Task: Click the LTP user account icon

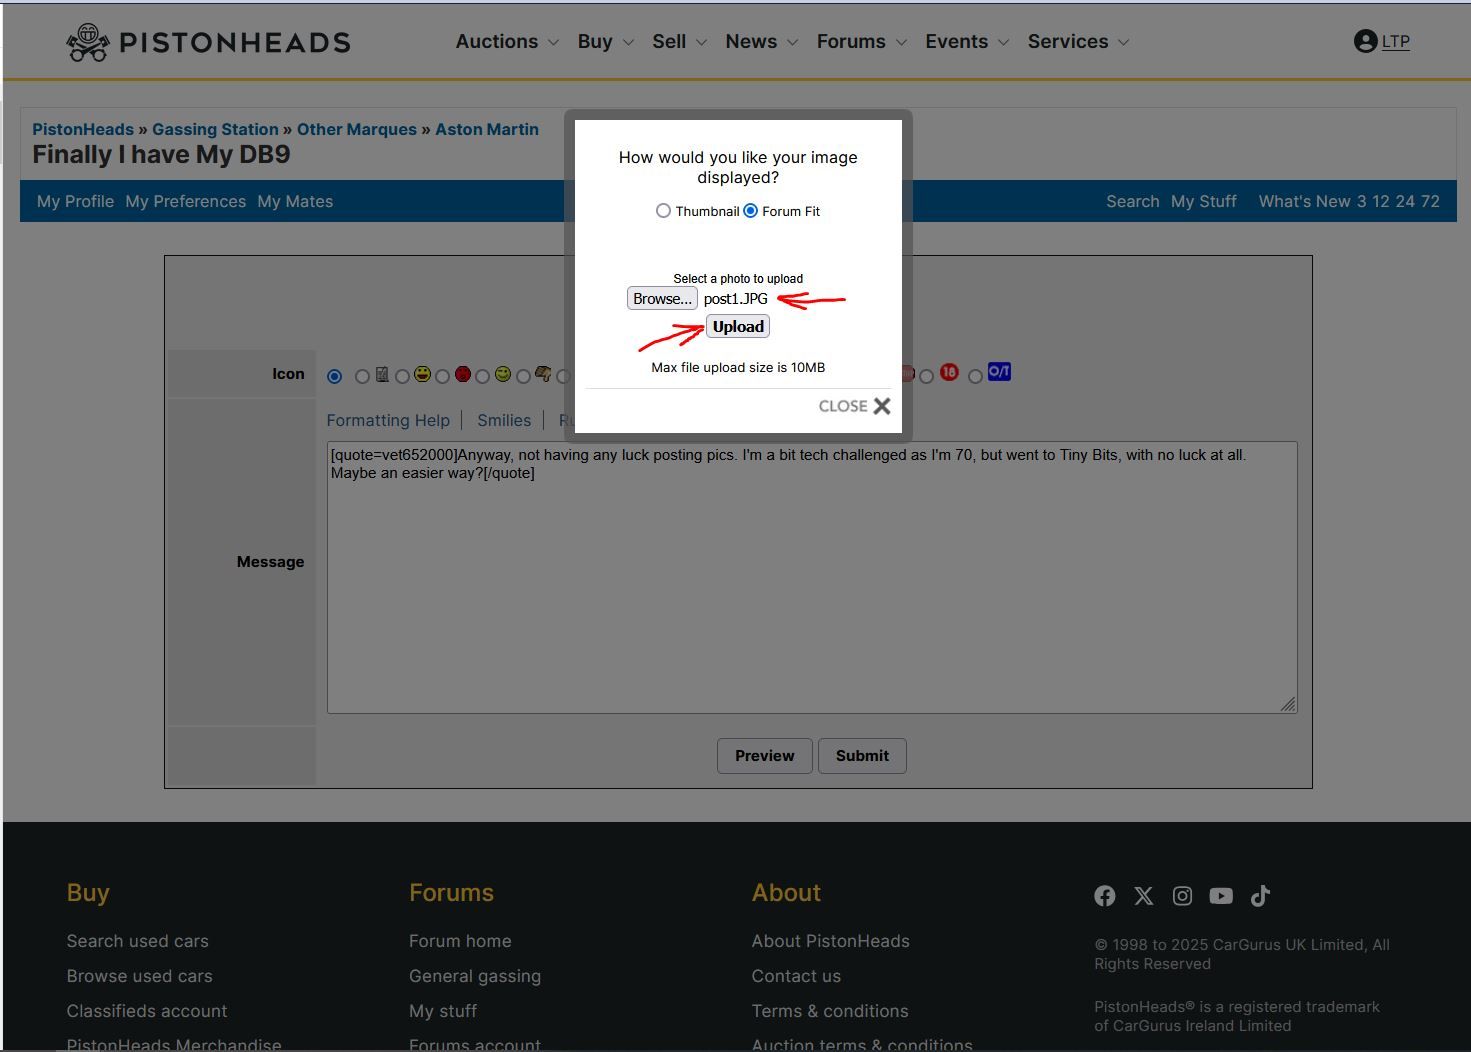Action: coord(1365,41)
